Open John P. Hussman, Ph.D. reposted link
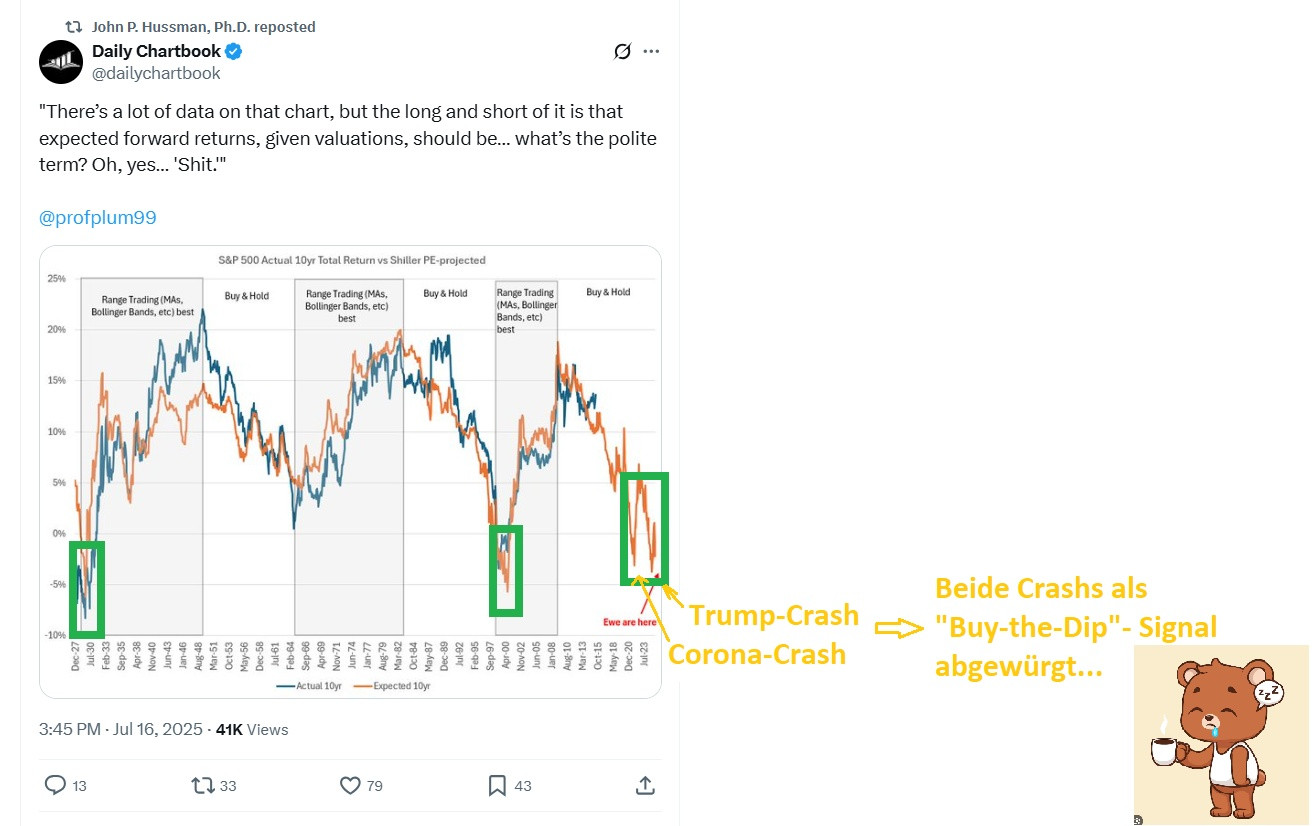The image size is (1312, 826). coord(204,27)
